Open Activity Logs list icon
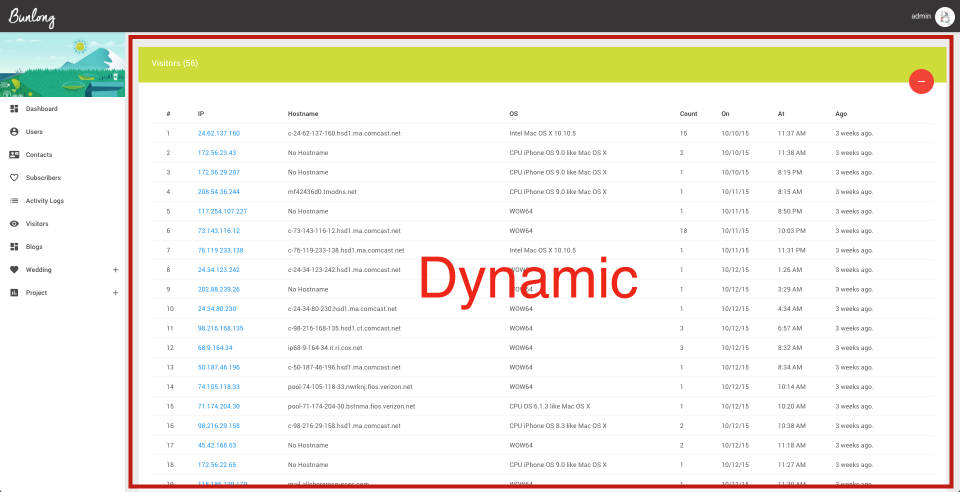The image size is (960, 492). click(14, 200)
